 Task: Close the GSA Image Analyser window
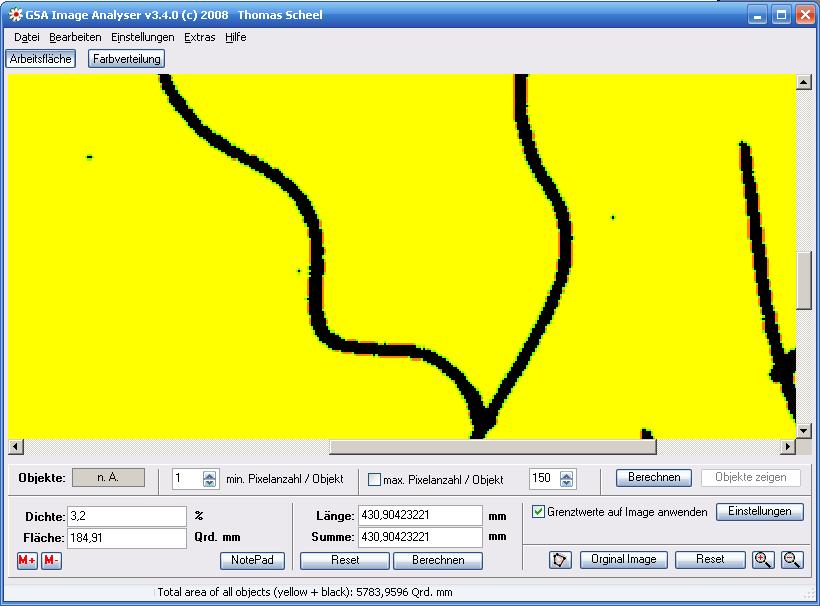pos(805,15)
